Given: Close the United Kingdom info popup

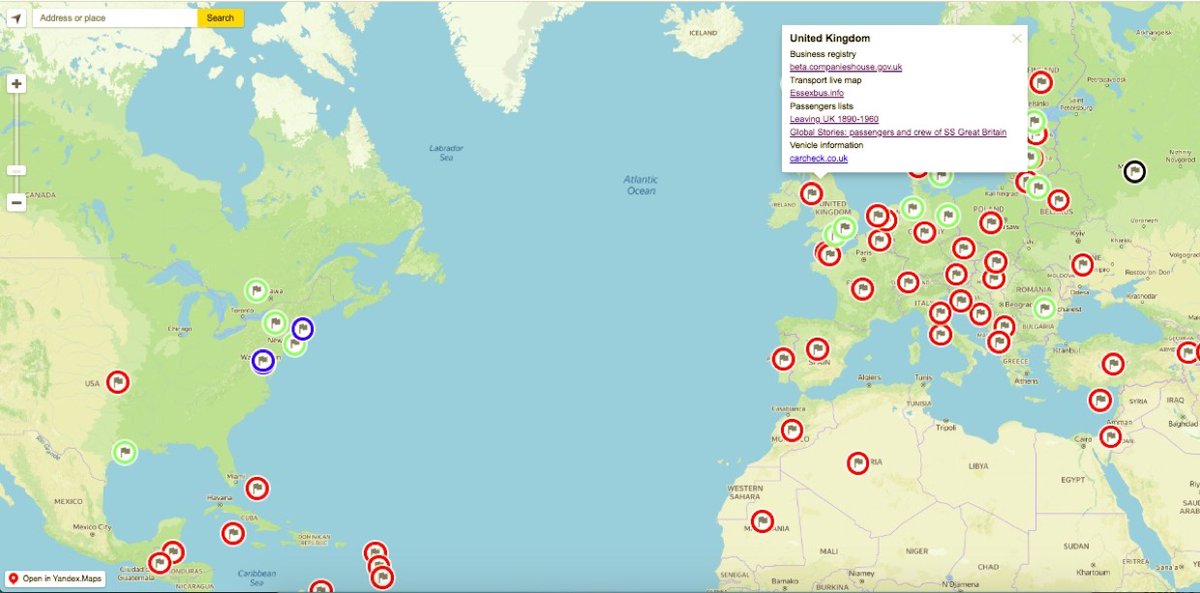Looking at the screenshot, I should coord(1016,37).
